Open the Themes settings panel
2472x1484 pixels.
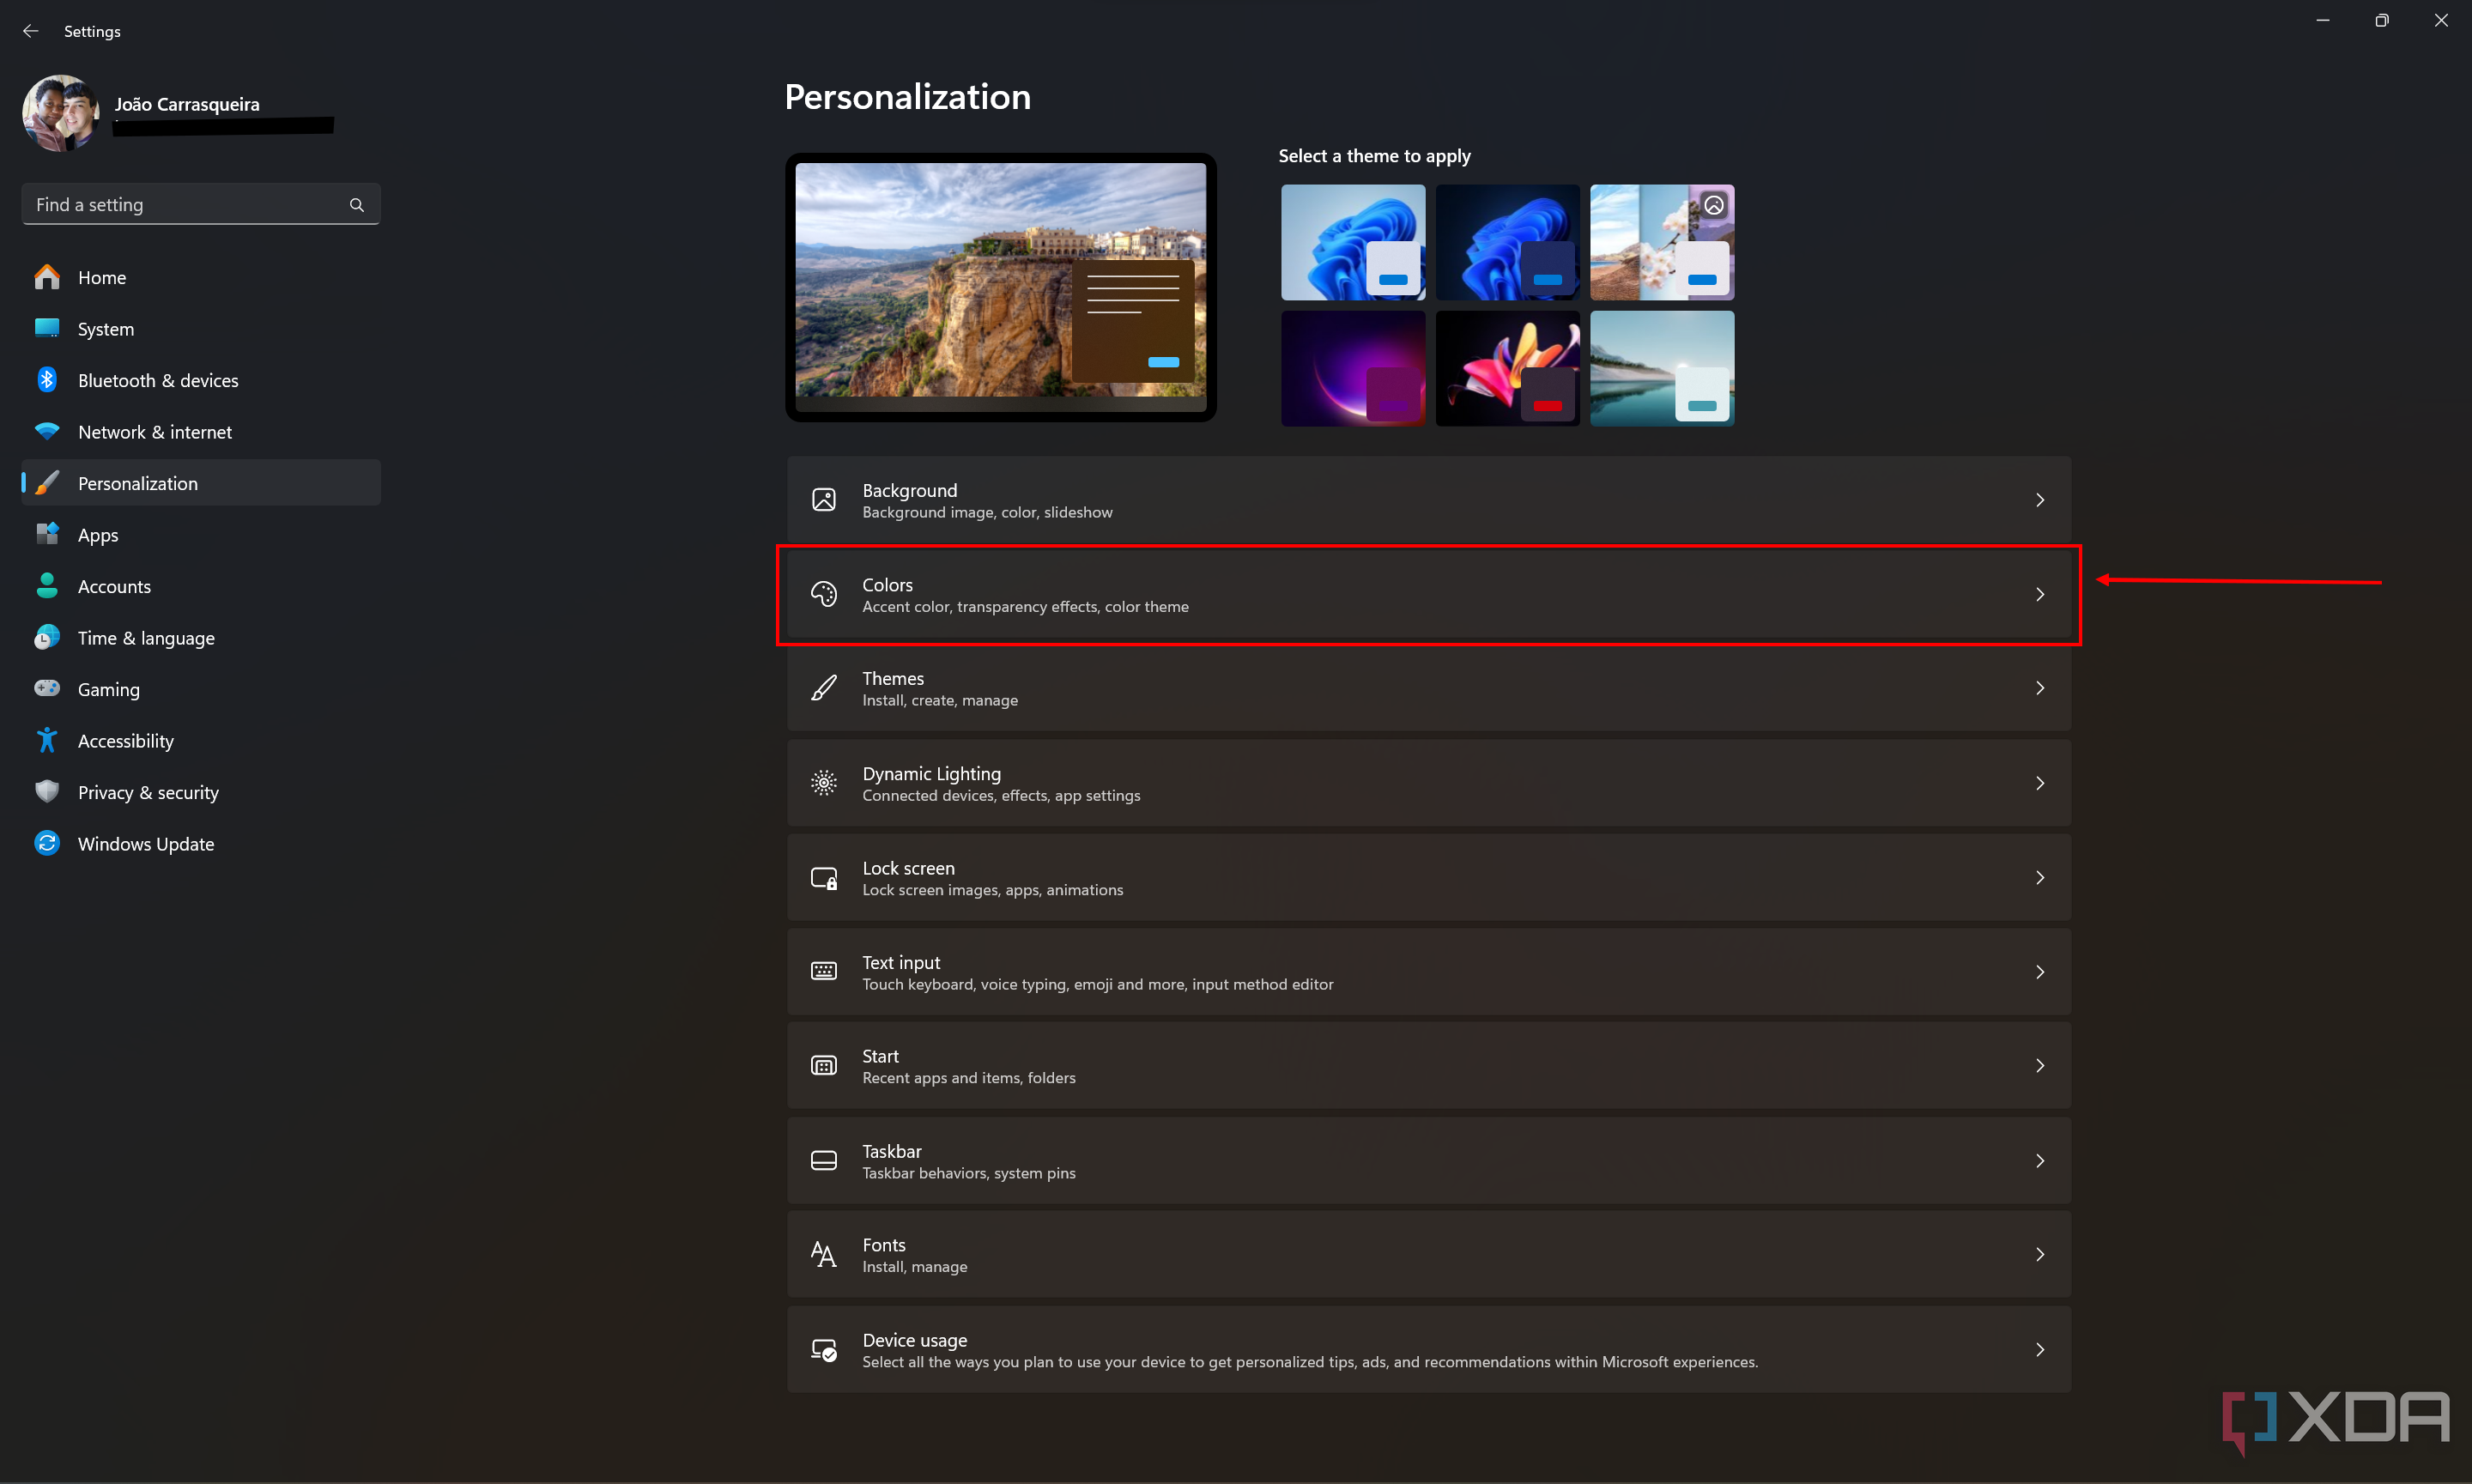(x=1430, y=687)
